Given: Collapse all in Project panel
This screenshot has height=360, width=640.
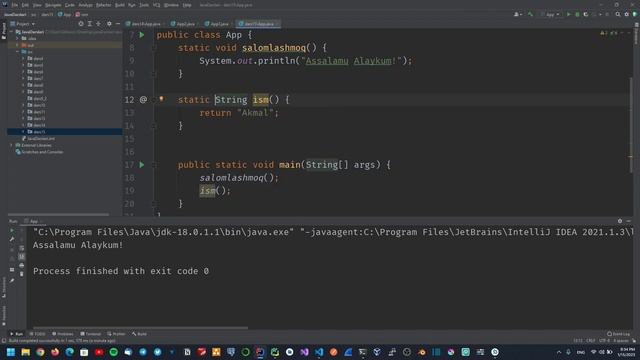Looking at the screenshot, I should pos(98,24).
